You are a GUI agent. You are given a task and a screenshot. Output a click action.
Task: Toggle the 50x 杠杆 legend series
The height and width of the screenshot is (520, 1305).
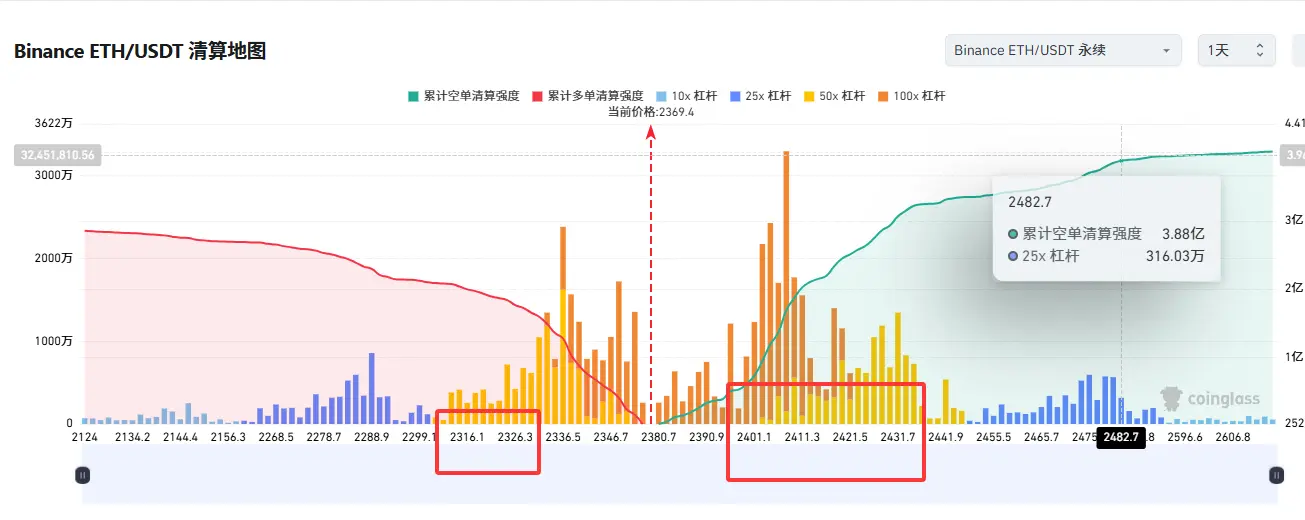point(834,96)
